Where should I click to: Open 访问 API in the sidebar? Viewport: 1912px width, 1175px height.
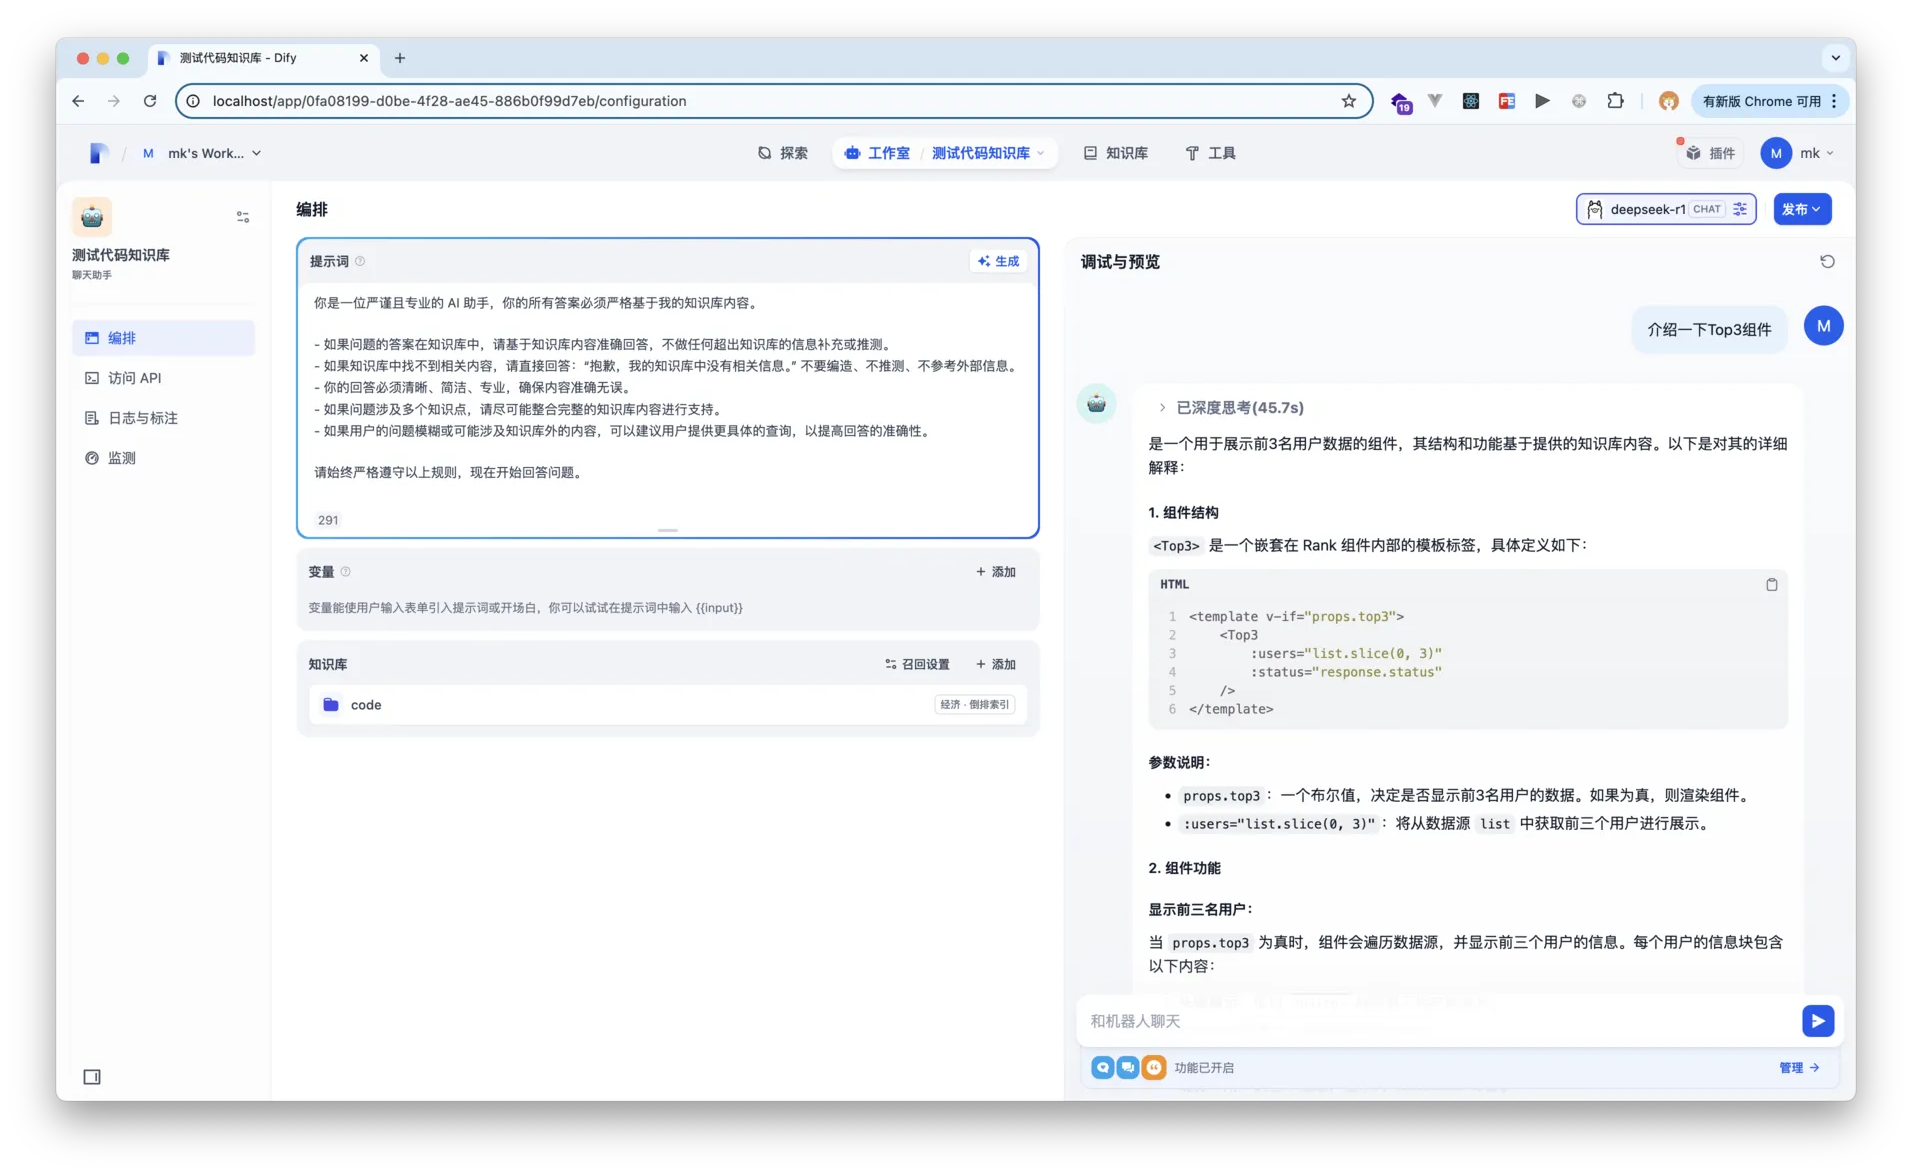135,378
